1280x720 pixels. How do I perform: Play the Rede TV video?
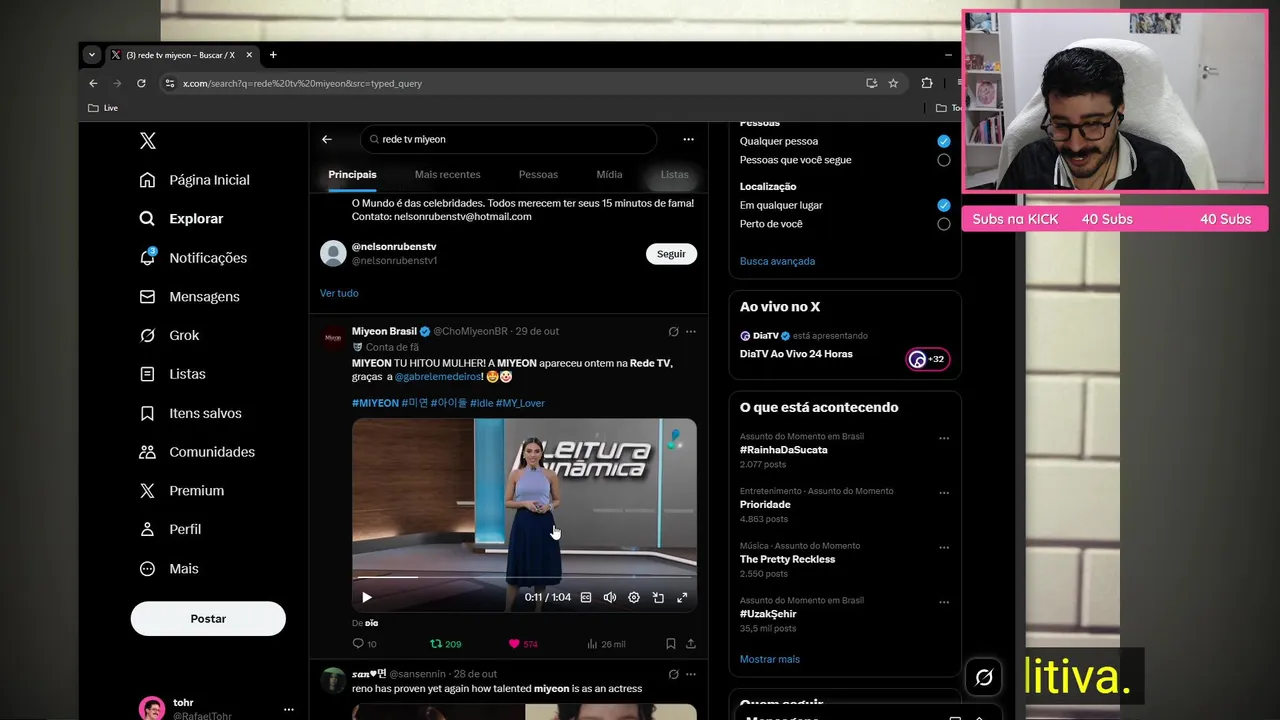pos(367,597)
